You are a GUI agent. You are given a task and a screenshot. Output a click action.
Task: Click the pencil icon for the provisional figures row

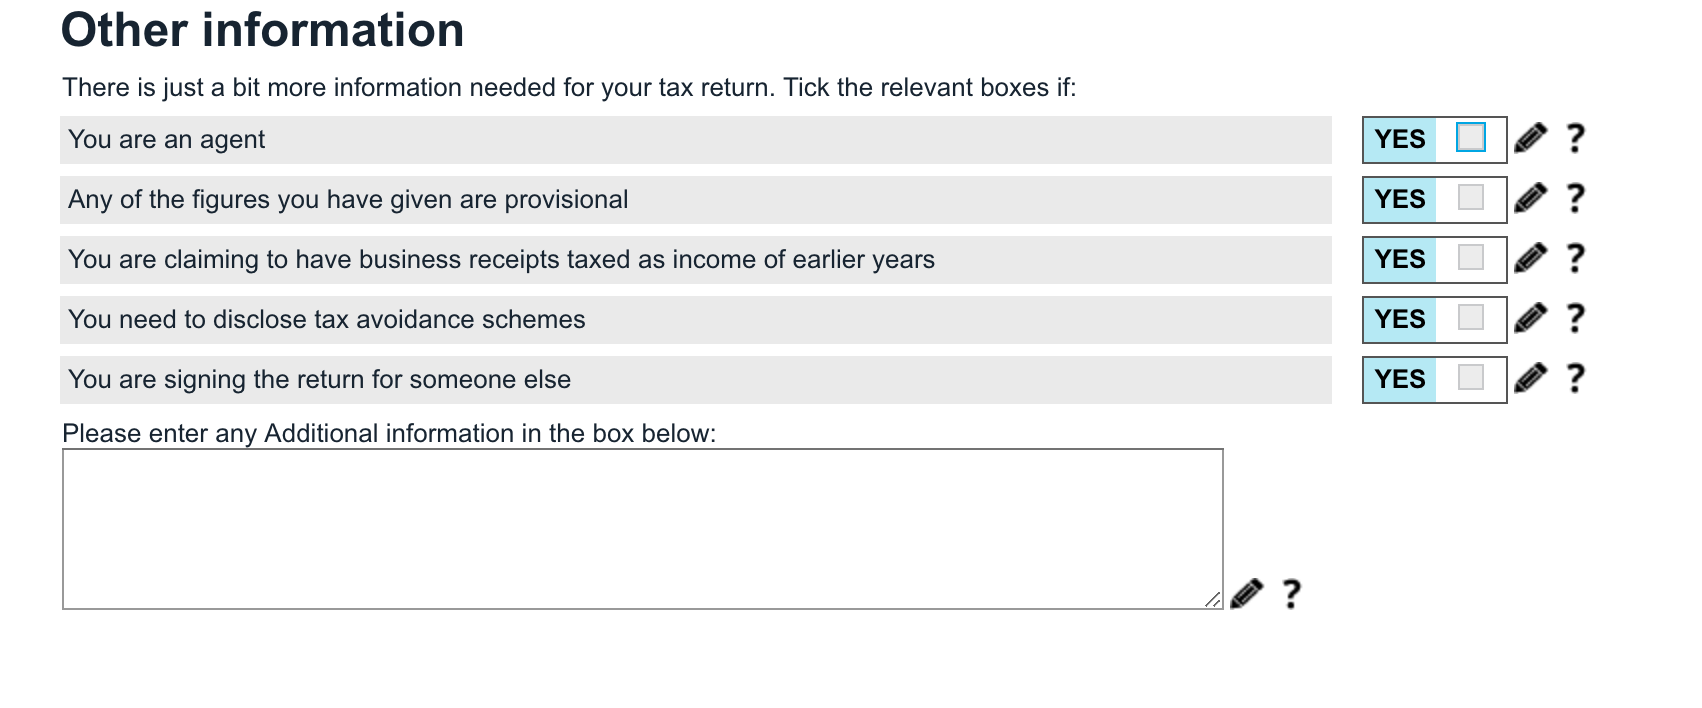(x=1530, y=198)
